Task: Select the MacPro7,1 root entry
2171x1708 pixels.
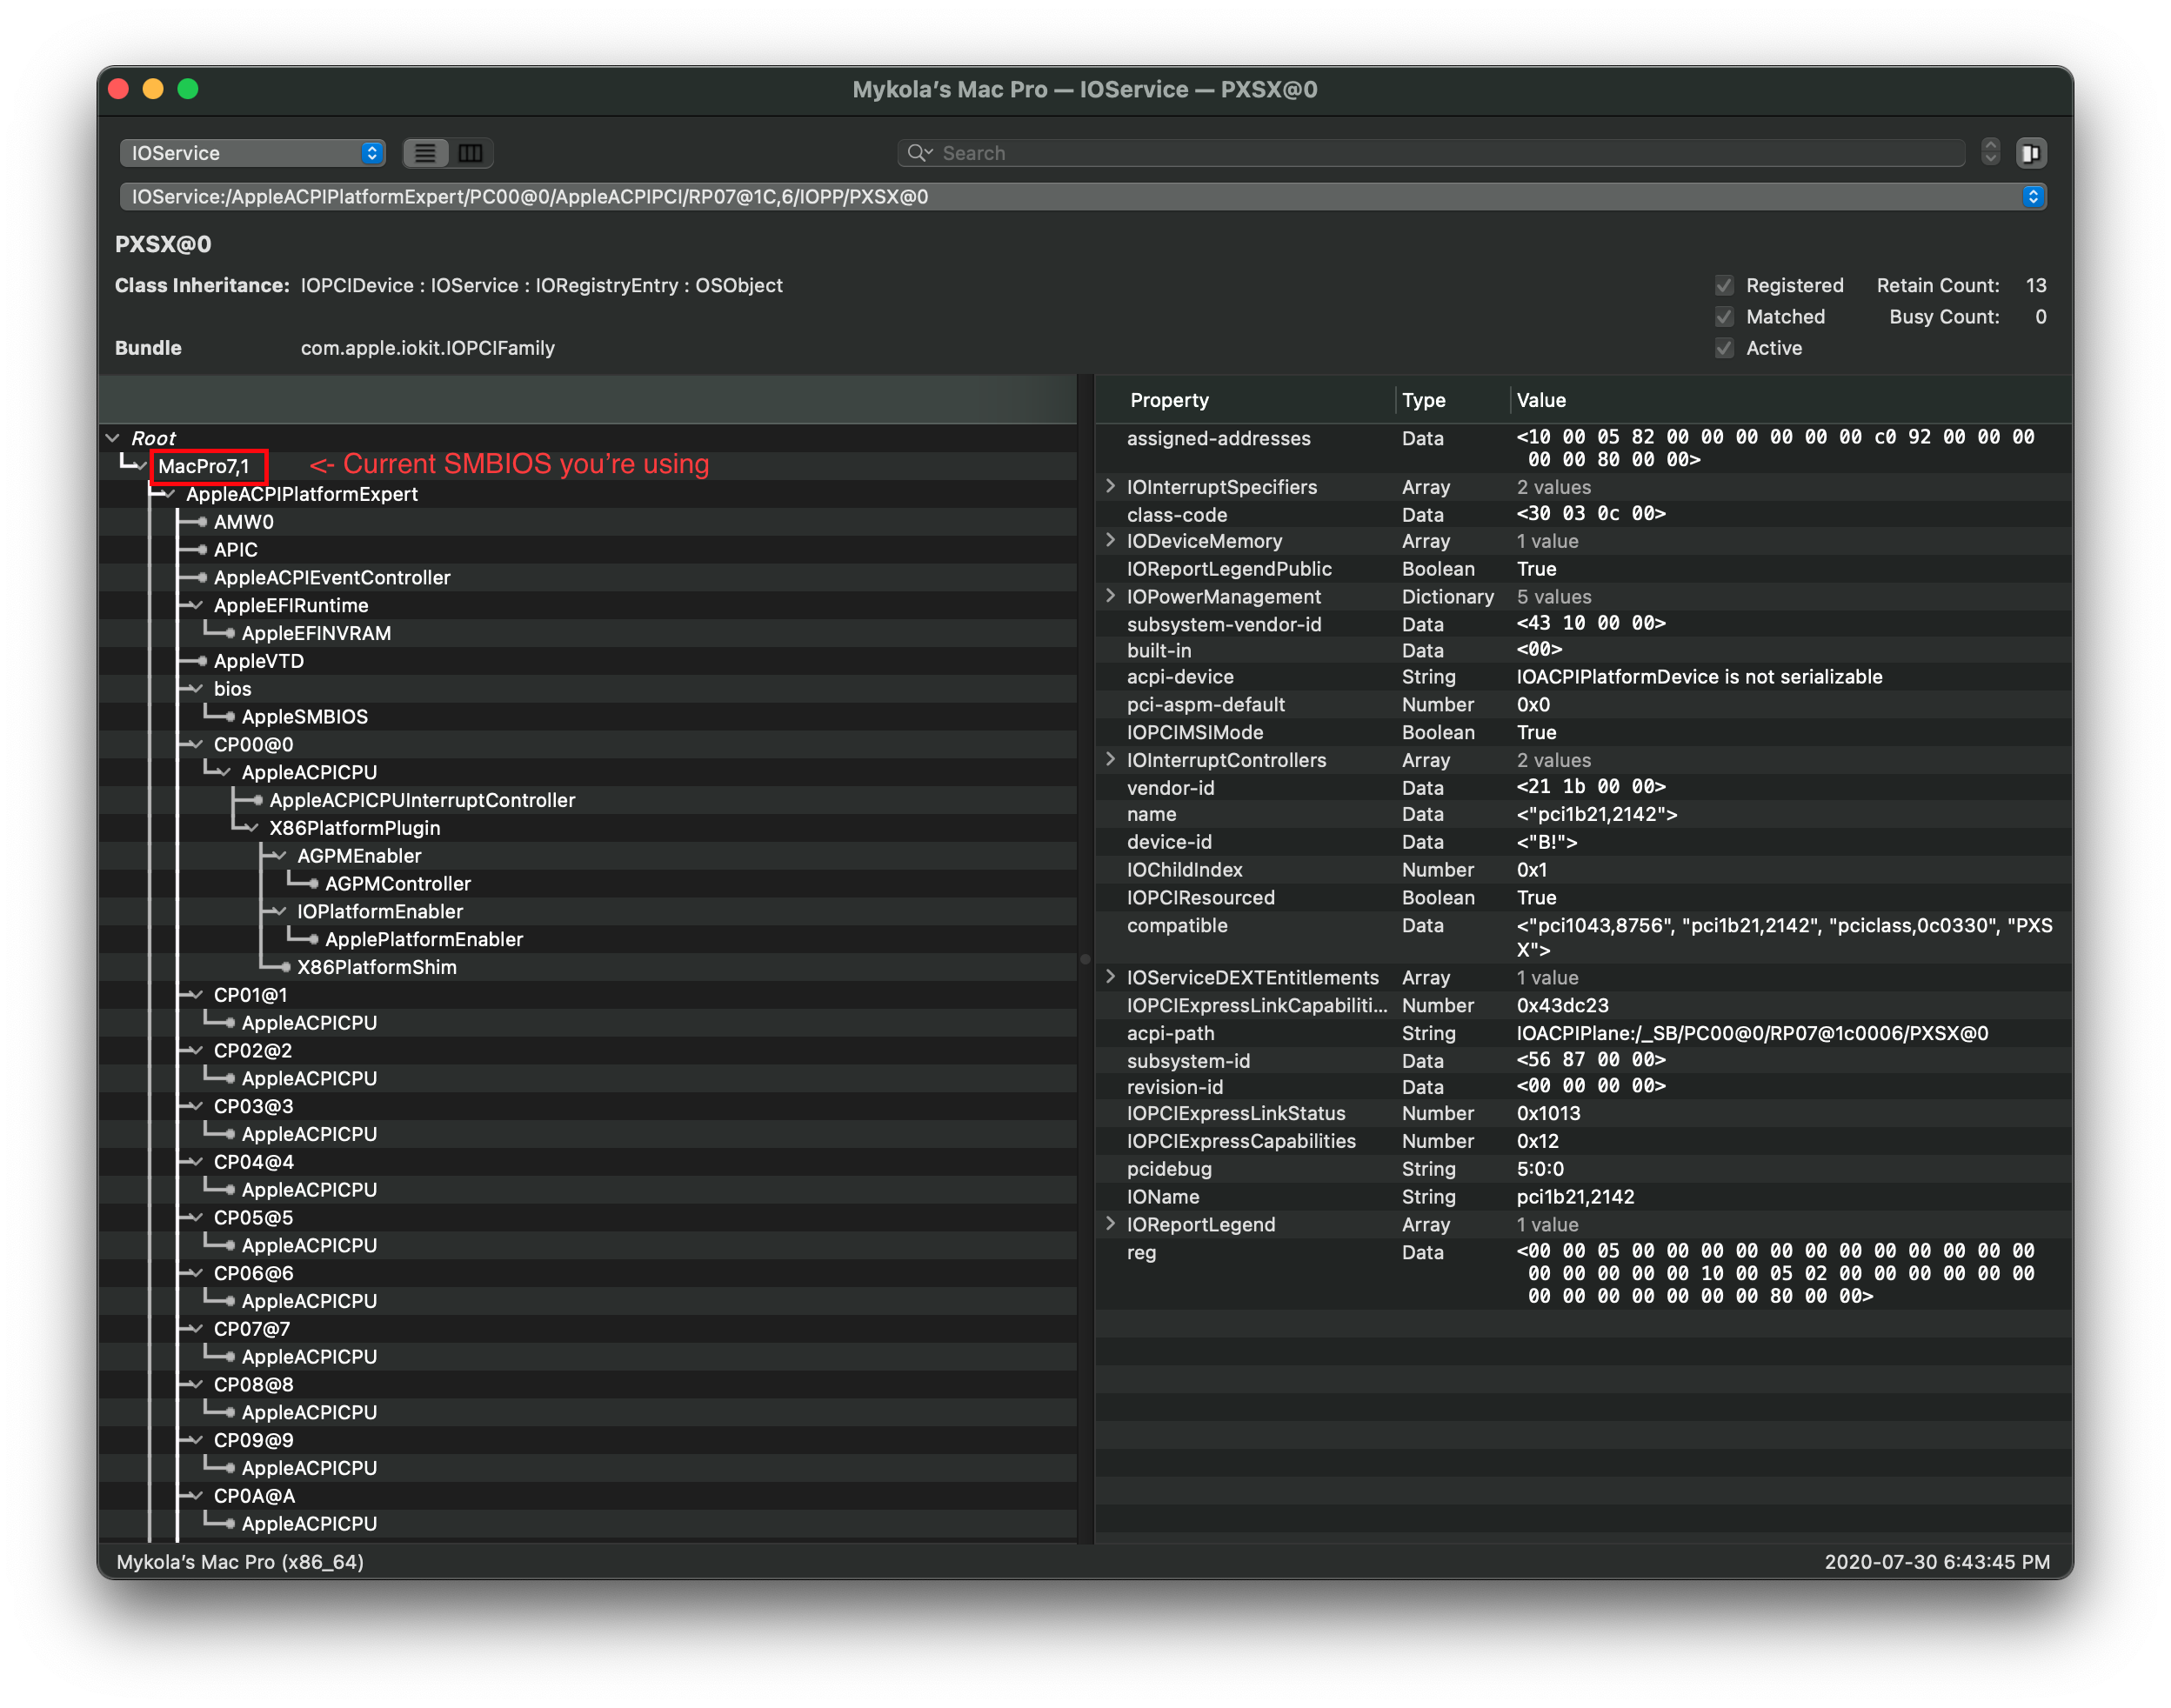Action: [x=204, y=466]
